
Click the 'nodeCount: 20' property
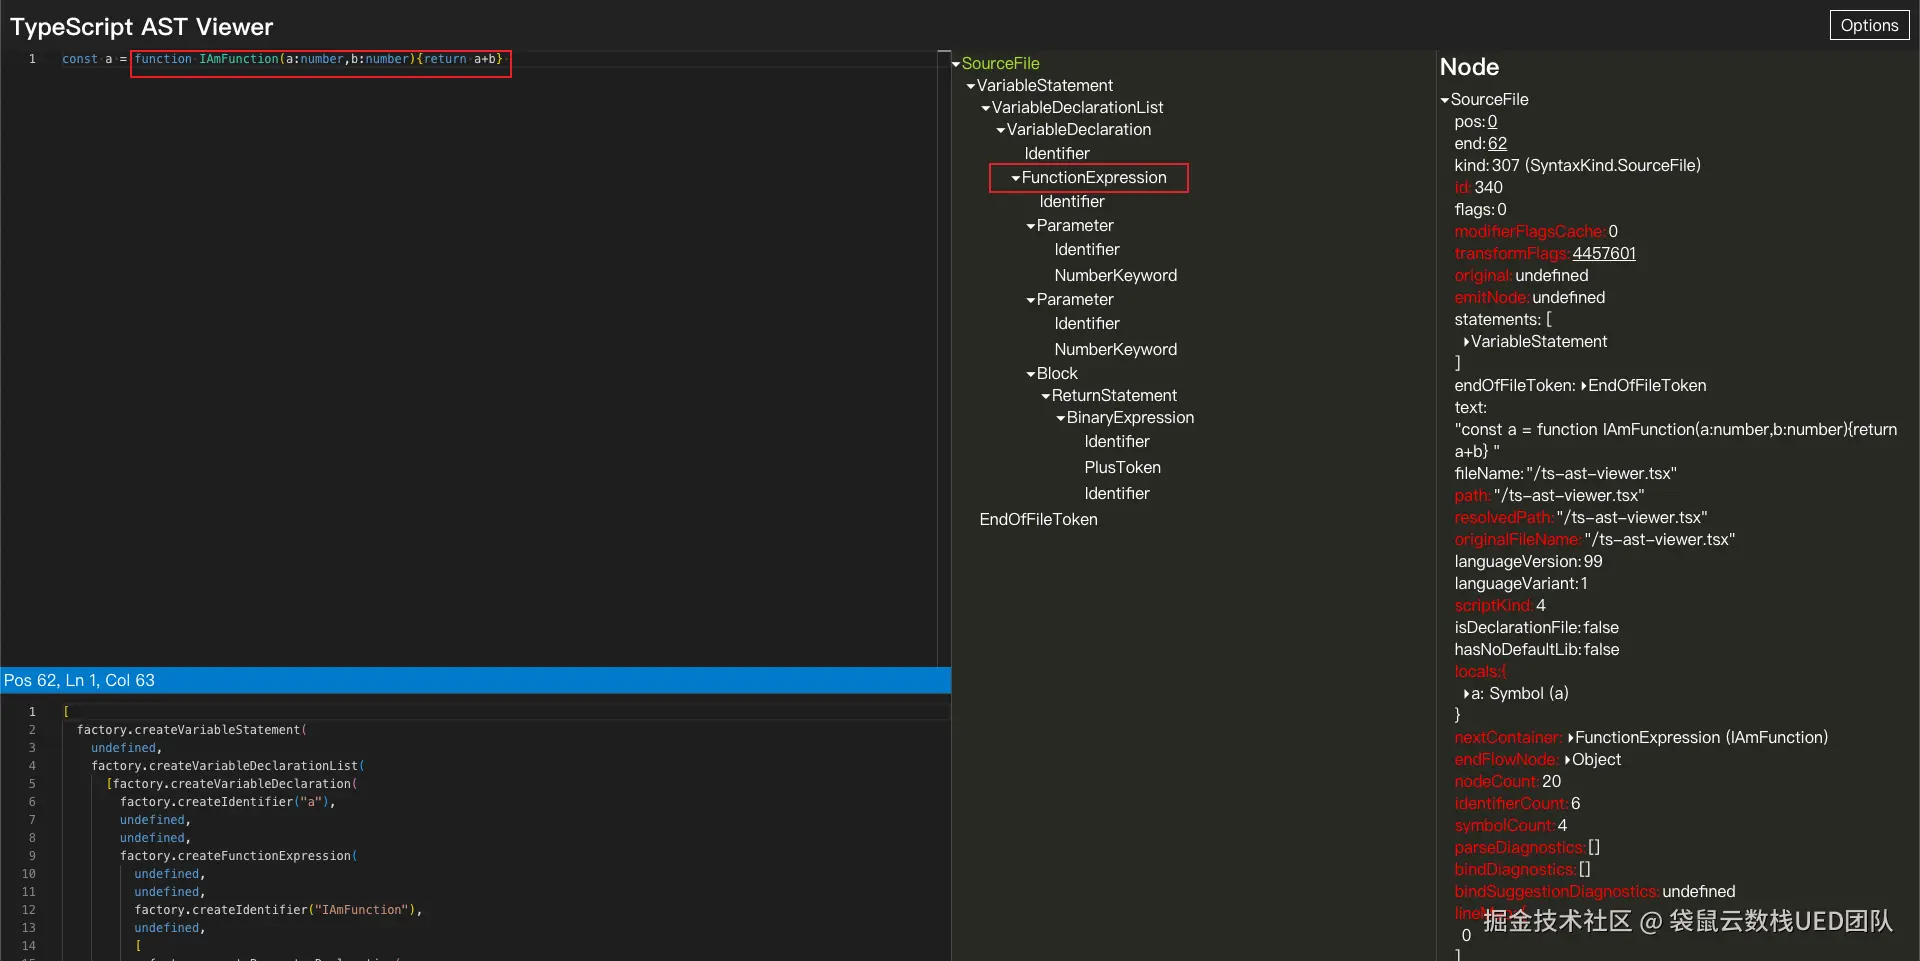(x=1507, y=782)
